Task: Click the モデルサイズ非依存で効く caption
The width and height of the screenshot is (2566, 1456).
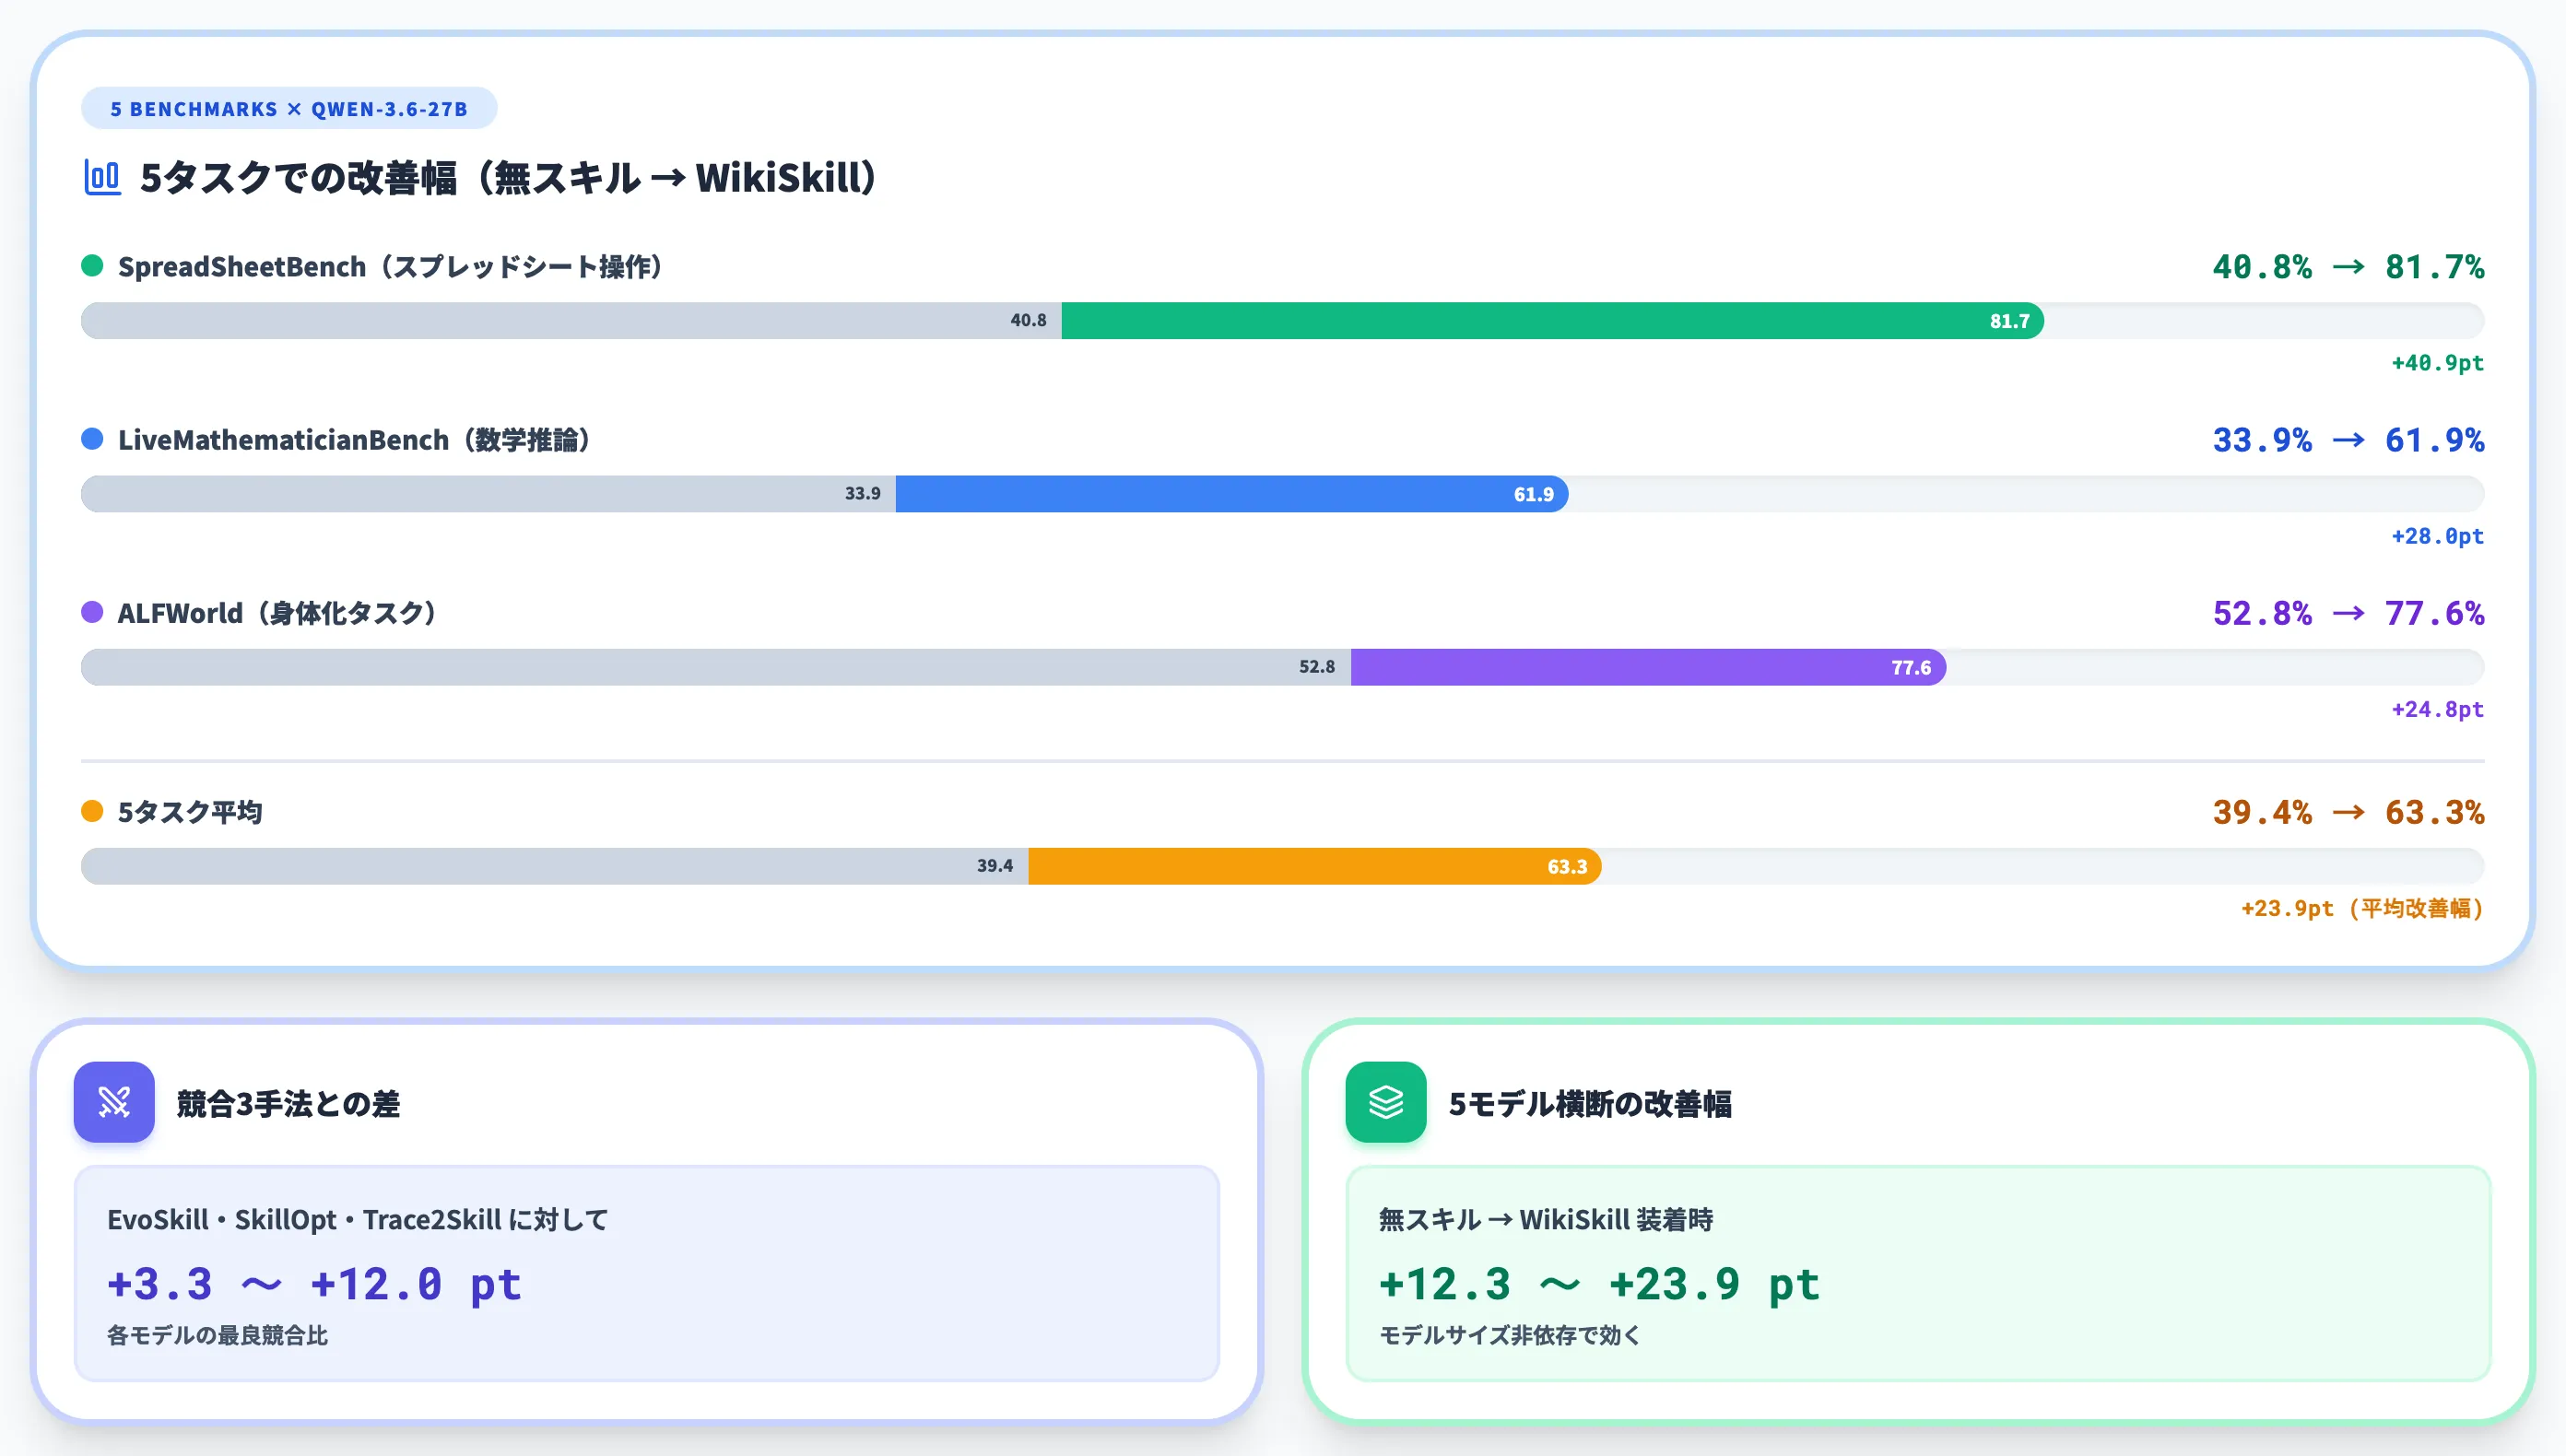Action: pyautogui.click(x=1510, y=1335)
